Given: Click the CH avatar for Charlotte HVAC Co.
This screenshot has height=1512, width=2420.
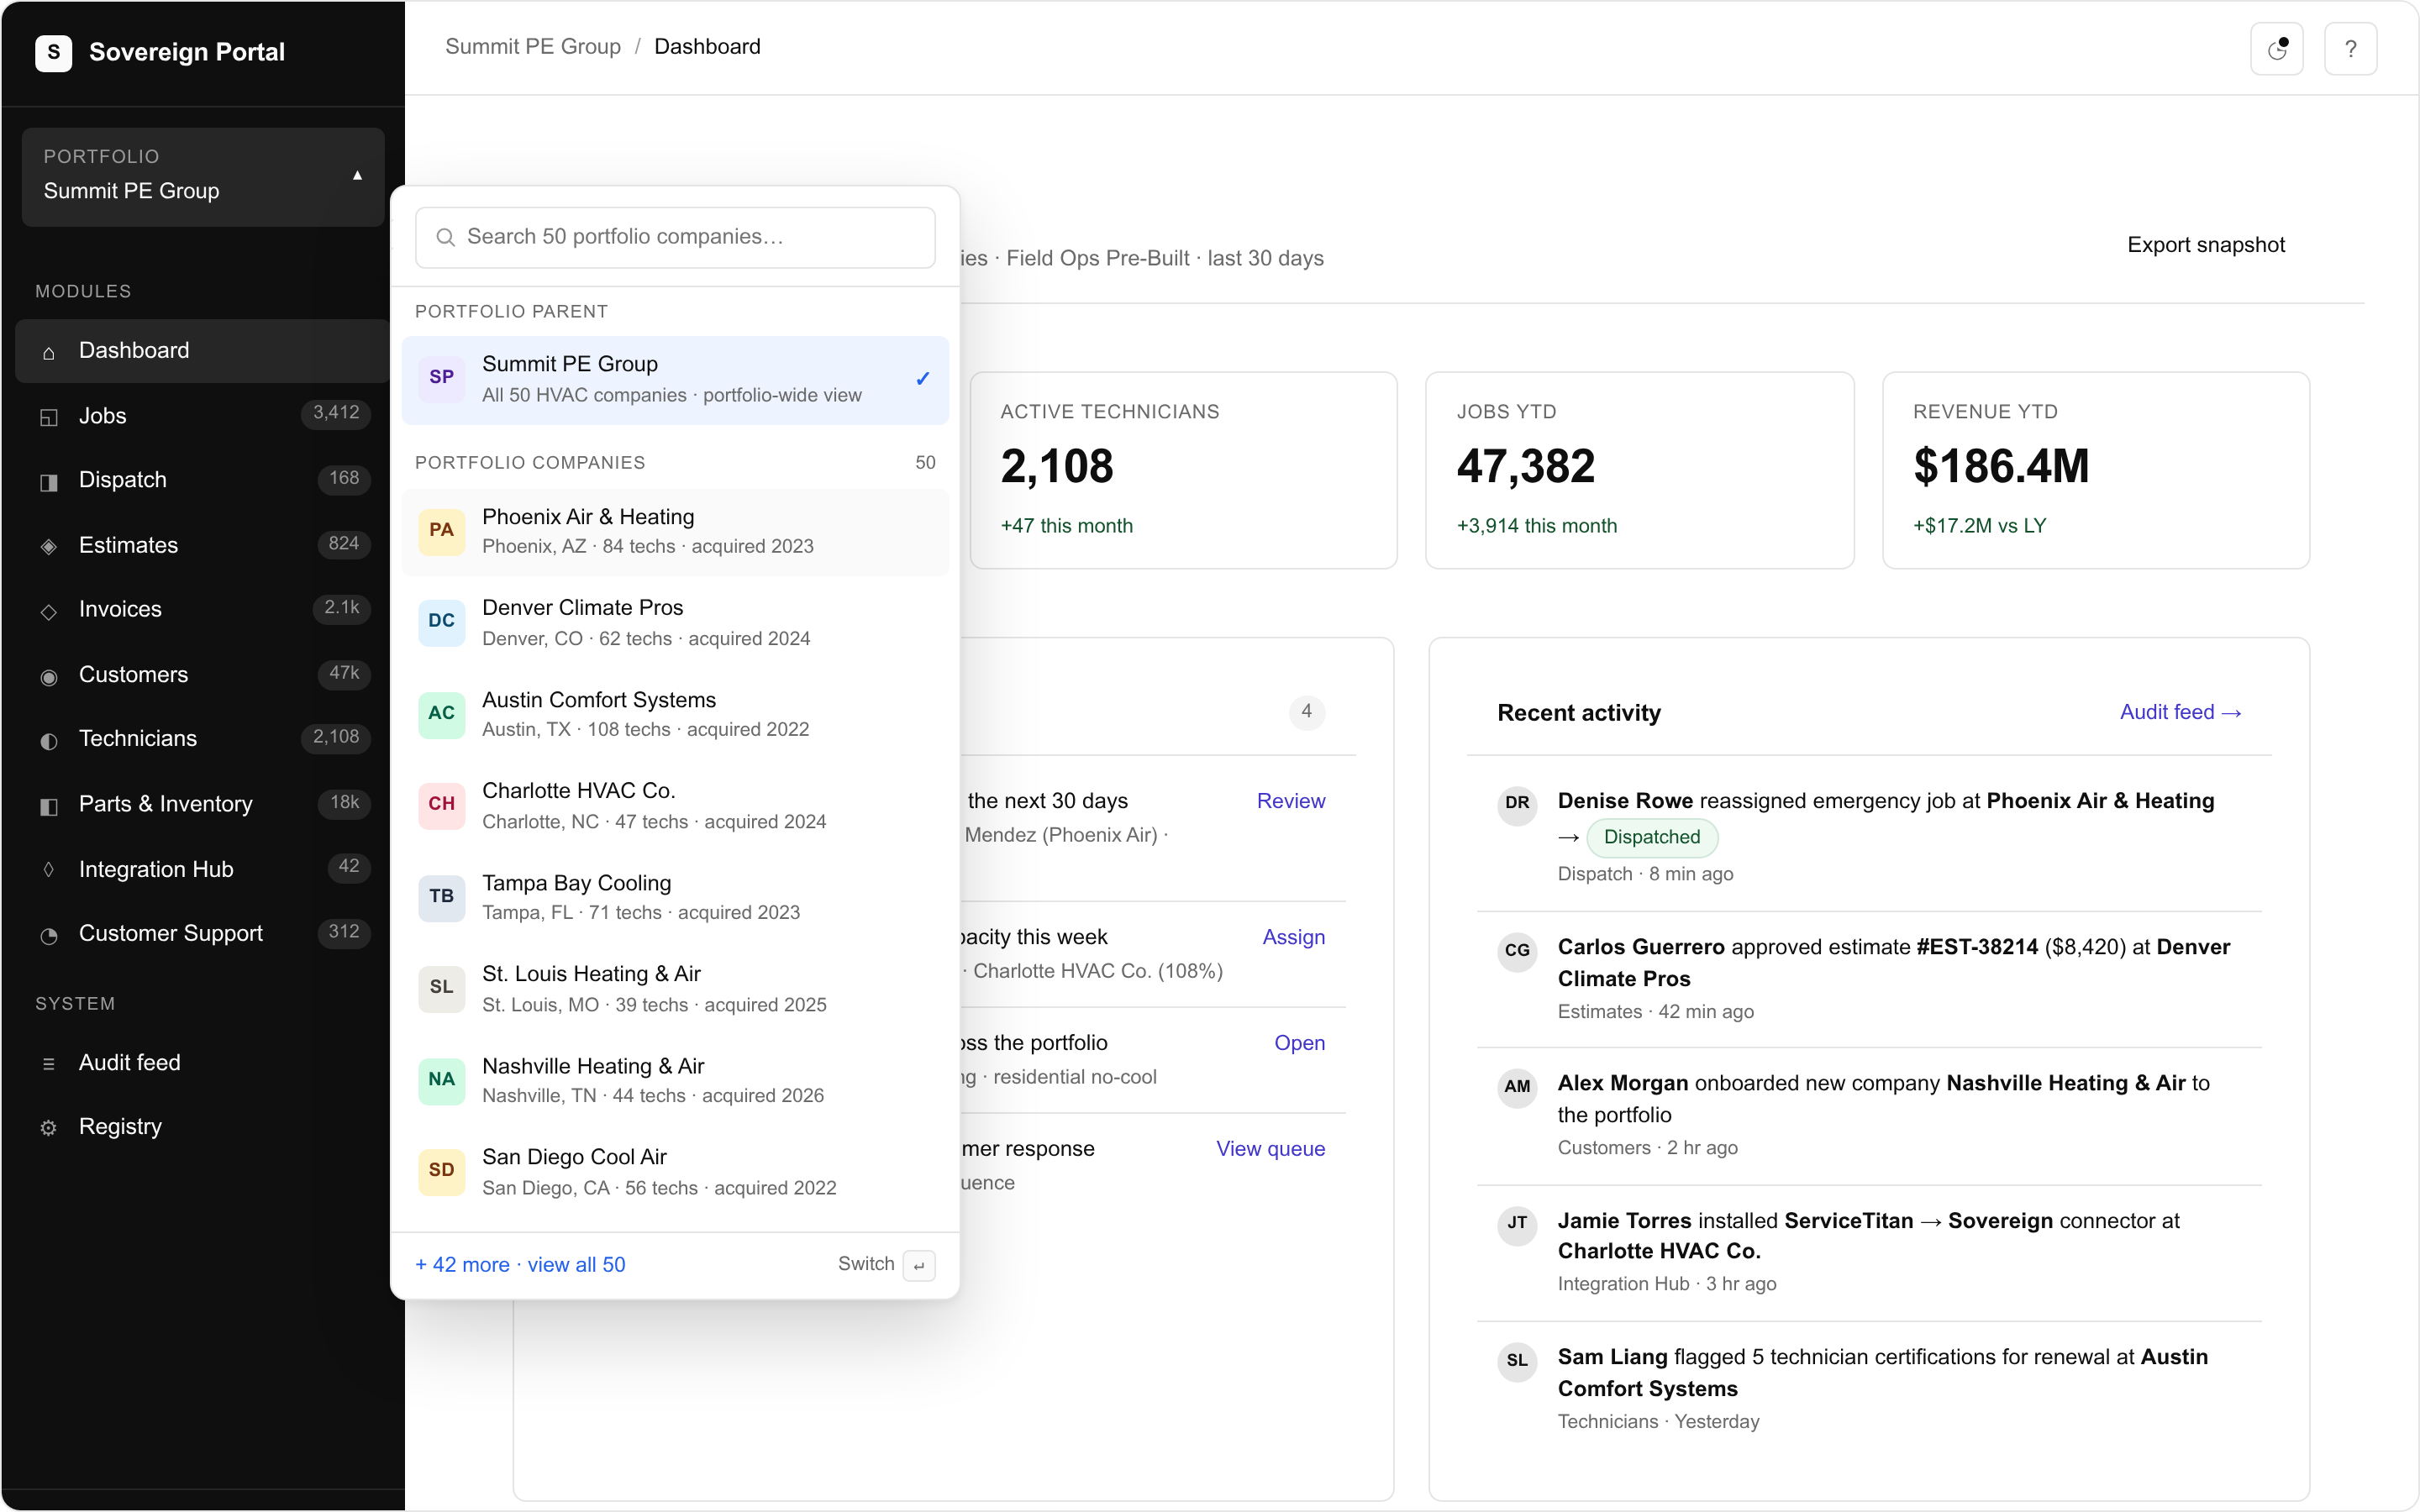Looking at the screenshot, I should [x=441, y=805].
